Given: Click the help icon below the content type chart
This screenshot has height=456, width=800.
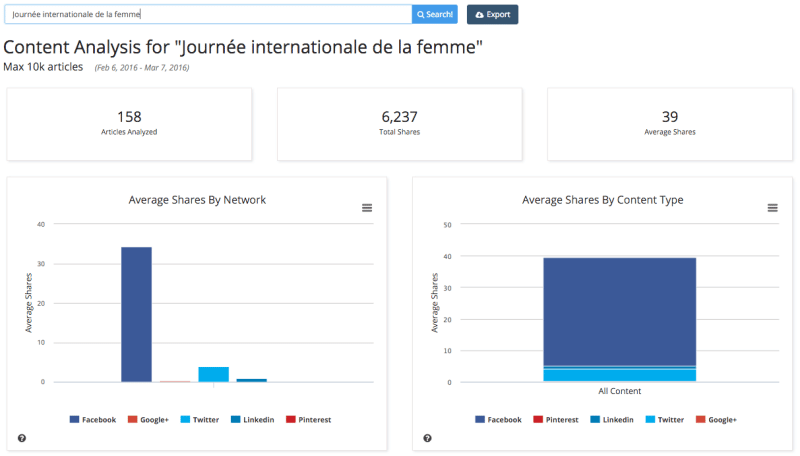Looking at the screenshot, I should tap(428, 438).
